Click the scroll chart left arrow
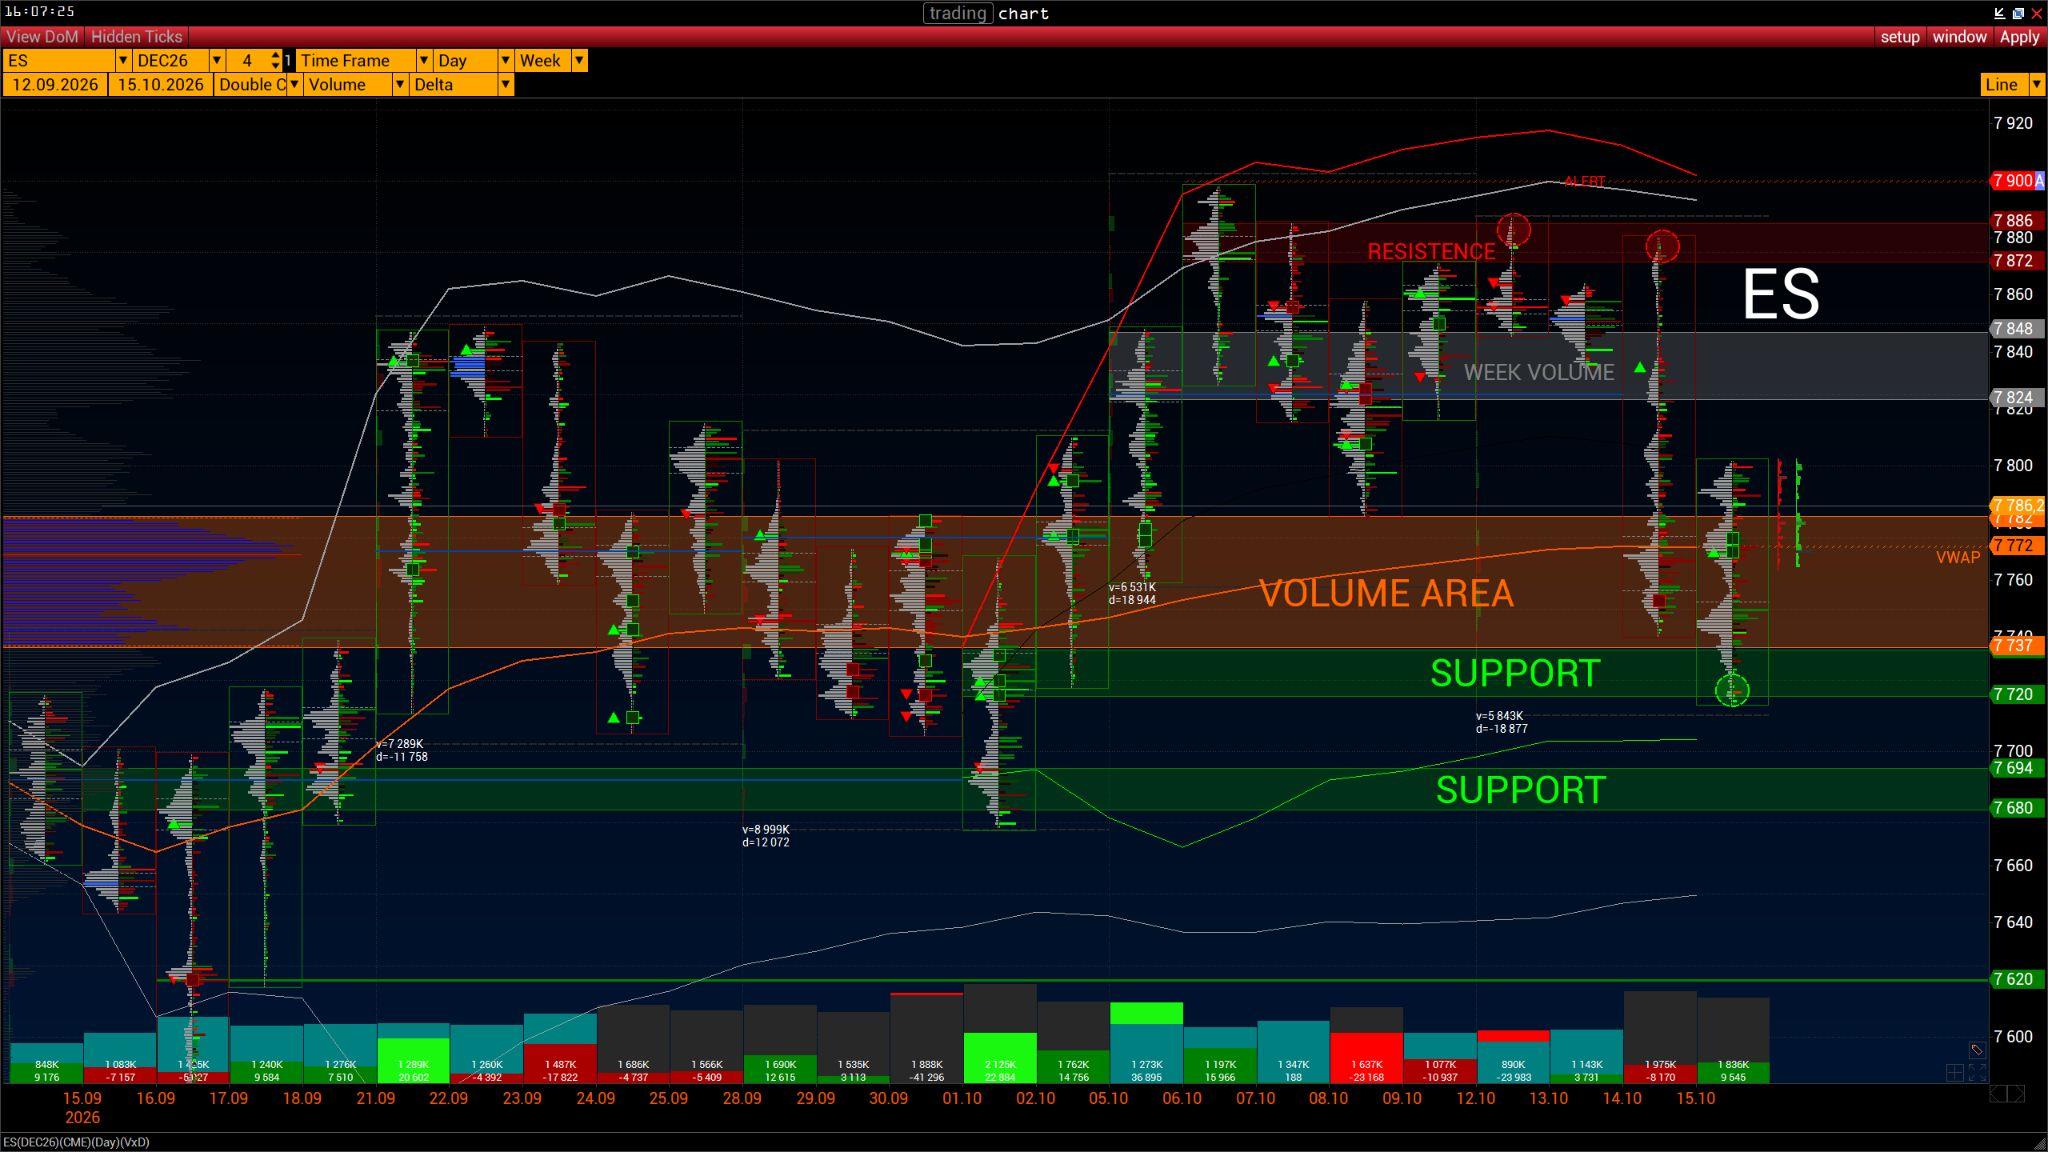 click(1997, 1095)
